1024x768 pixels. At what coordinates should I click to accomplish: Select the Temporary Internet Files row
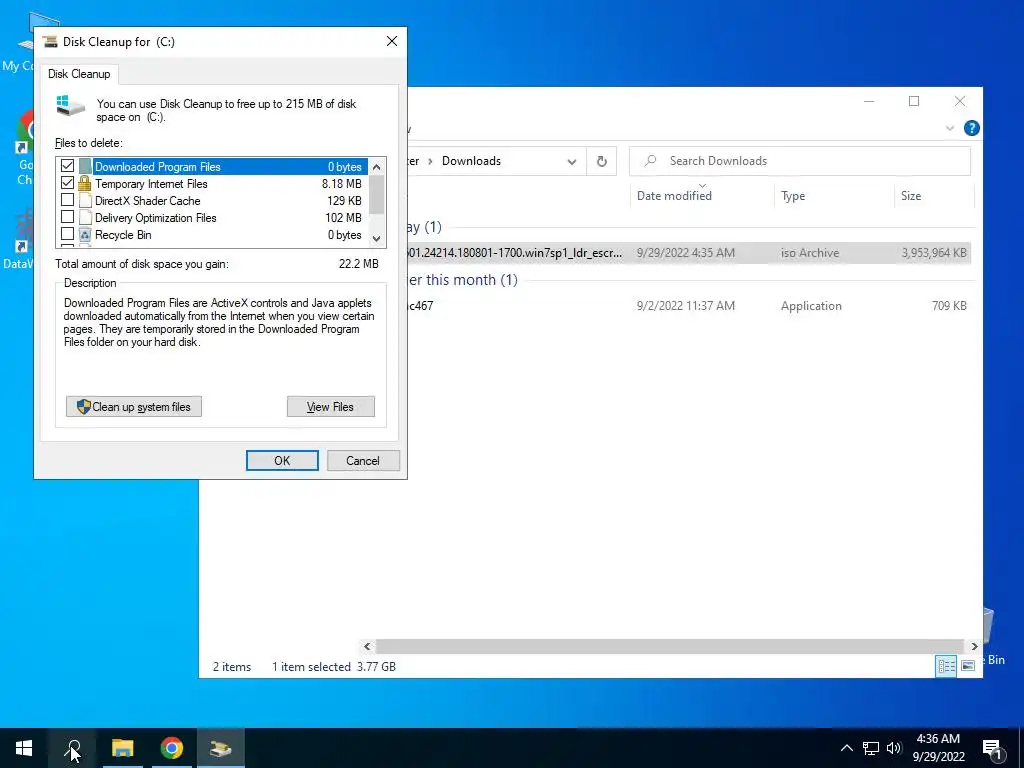click(x=212, y=184)
